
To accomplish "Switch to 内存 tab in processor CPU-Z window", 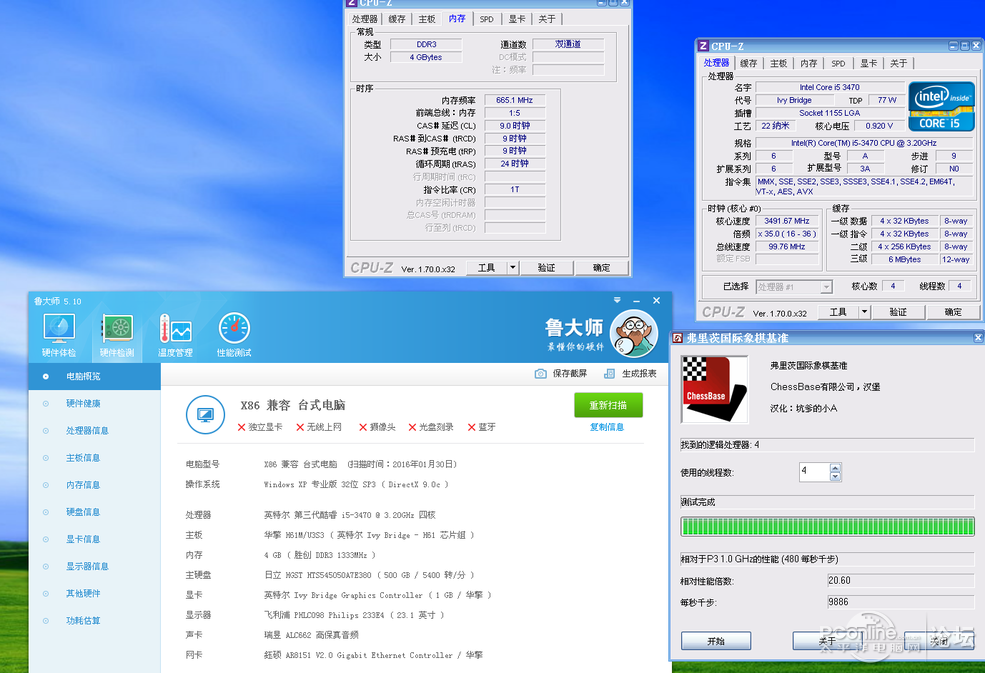I will pyautogui.click(x=808, y=63).
